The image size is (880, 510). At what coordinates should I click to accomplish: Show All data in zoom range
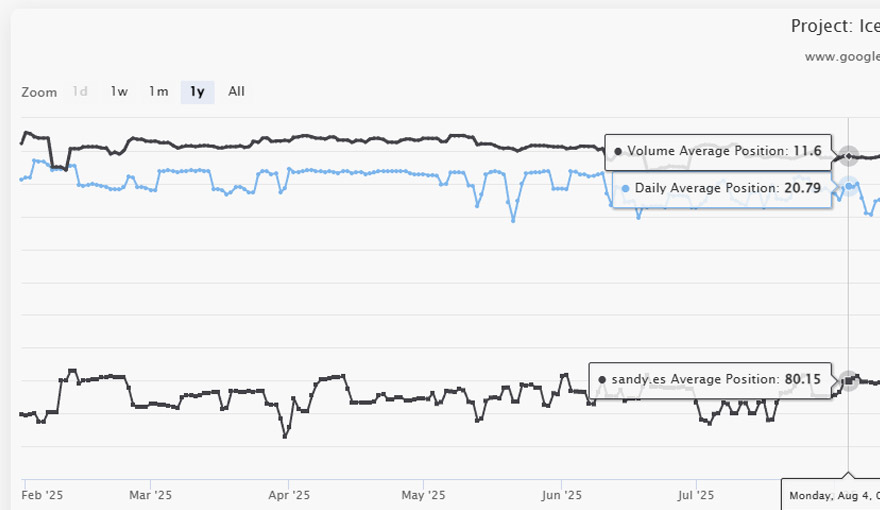(x=236, y=92)
